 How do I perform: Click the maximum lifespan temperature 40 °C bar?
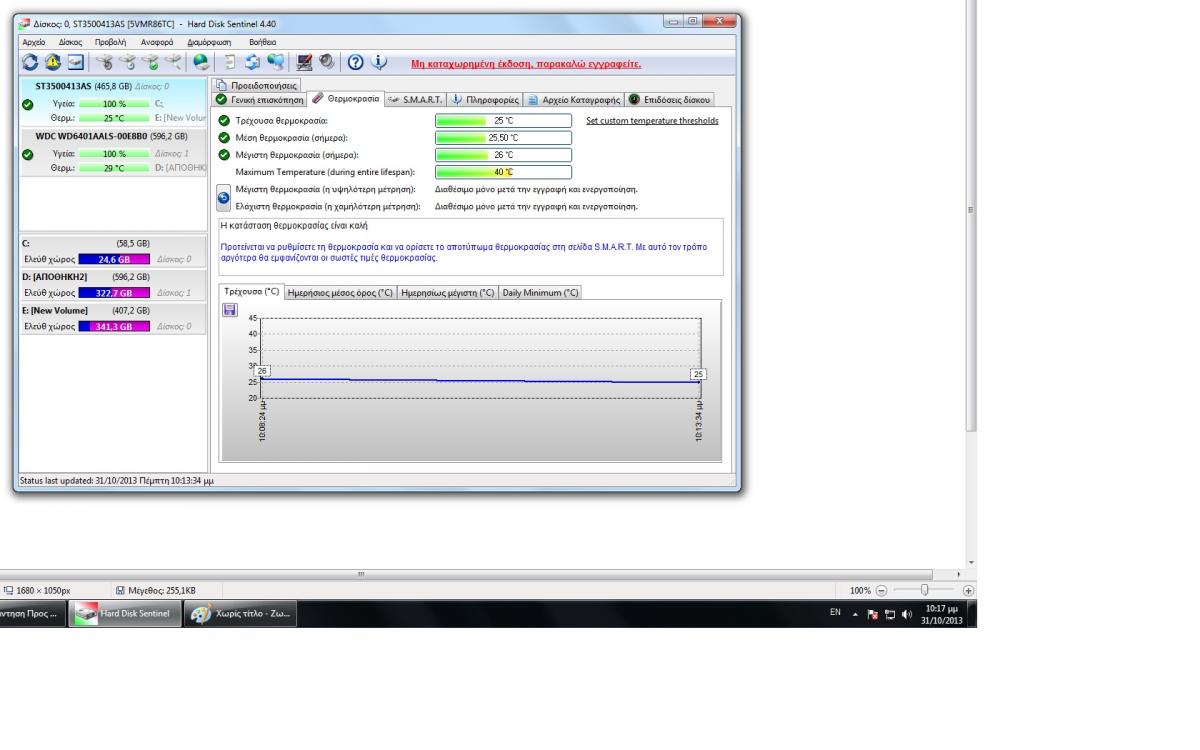[503, 172]
